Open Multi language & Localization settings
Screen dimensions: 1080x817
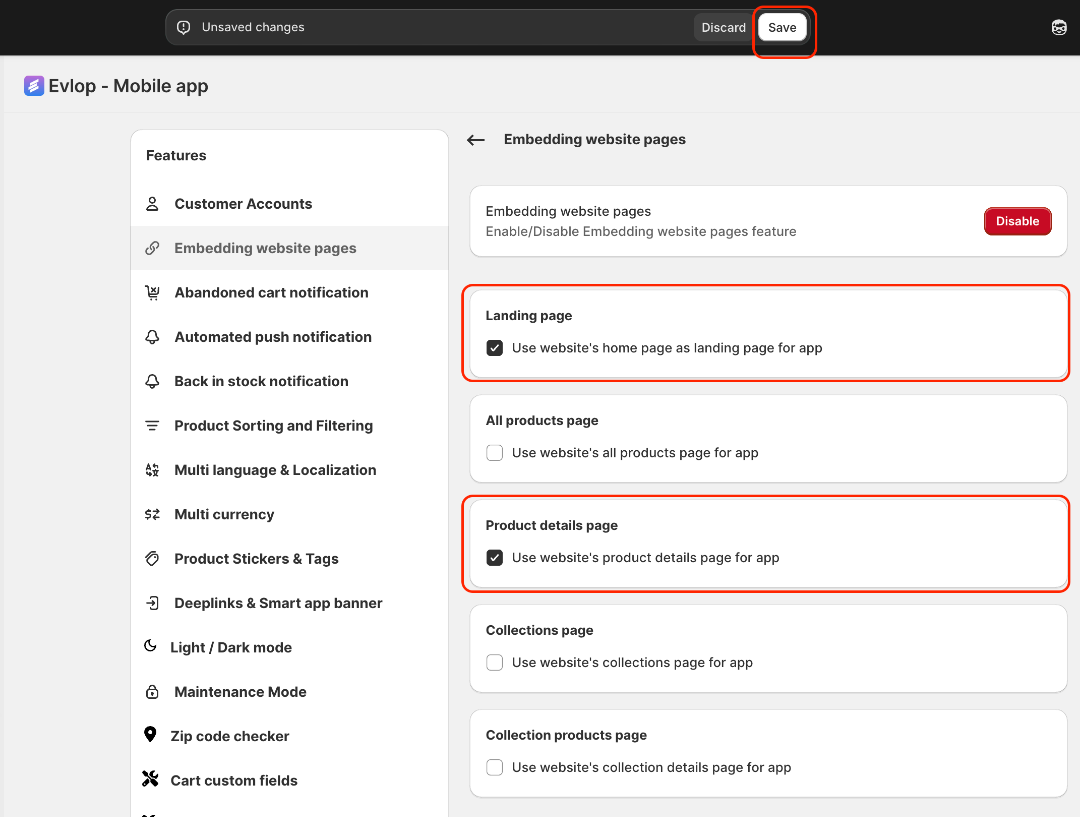[x=275, y=470]
